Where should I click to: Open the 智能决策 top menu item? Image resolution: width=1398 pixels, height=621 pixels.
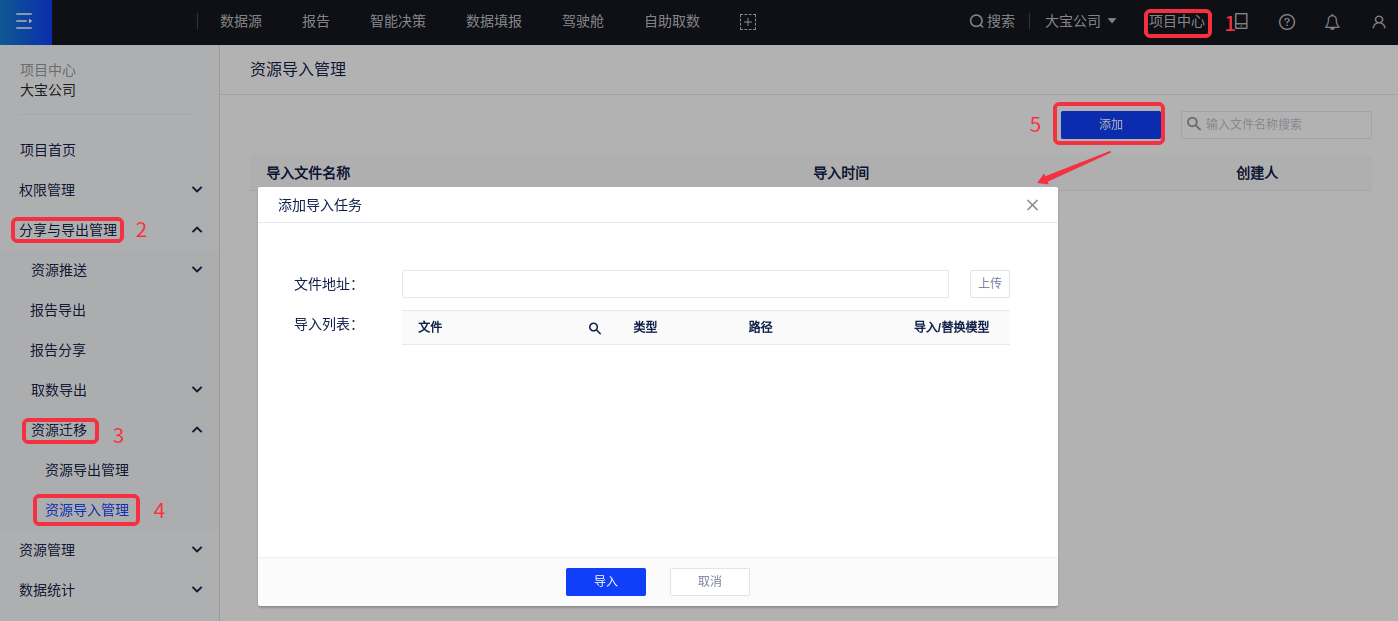pyautogui.click(x=397, y=22)
